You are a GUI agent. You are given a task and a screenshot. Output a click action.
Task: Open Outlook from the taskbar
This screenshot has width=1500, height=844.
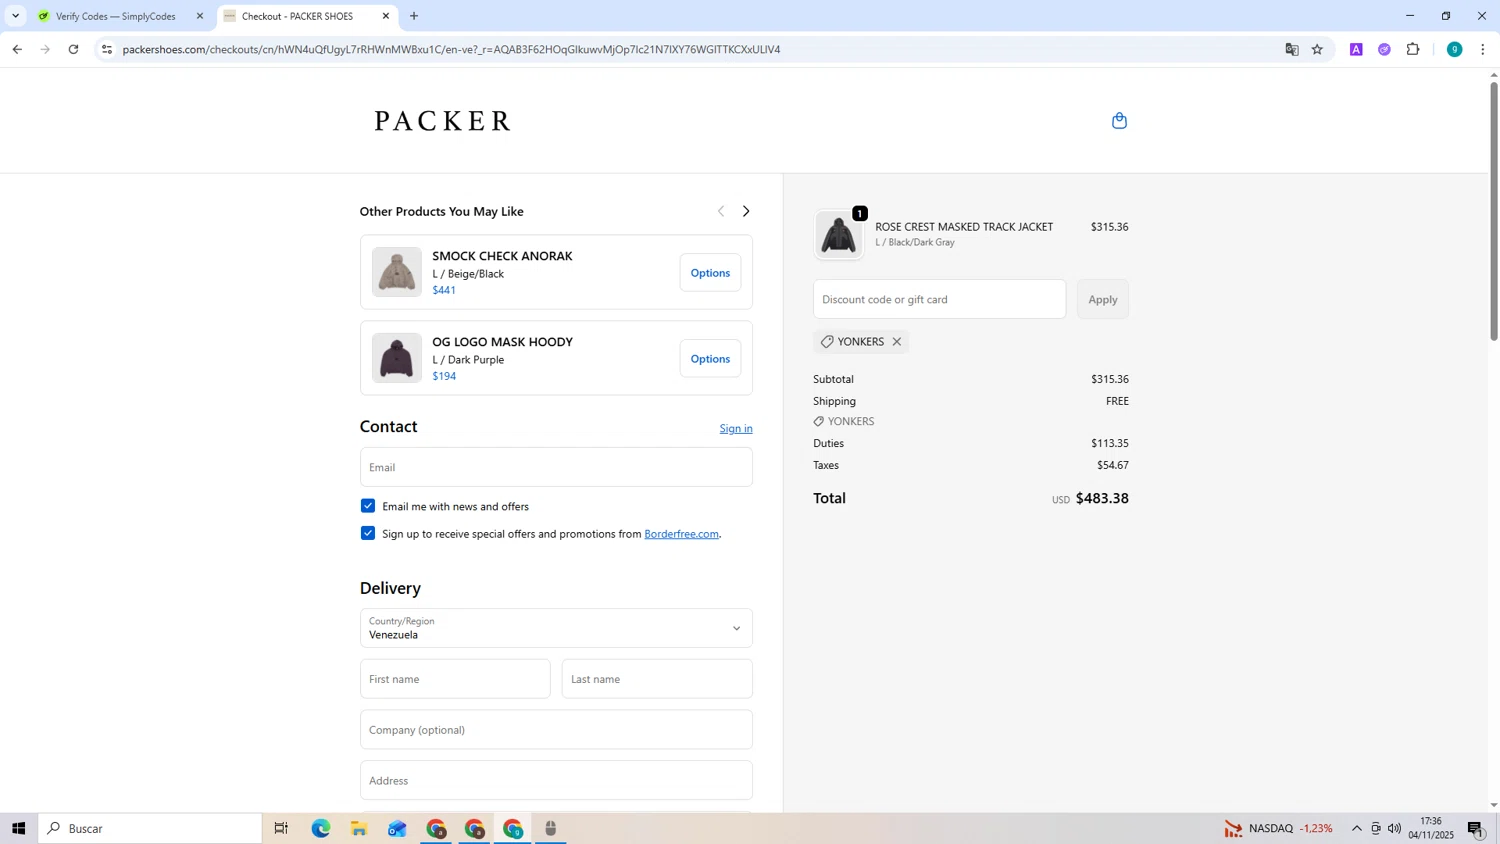[x=397, y=828]
